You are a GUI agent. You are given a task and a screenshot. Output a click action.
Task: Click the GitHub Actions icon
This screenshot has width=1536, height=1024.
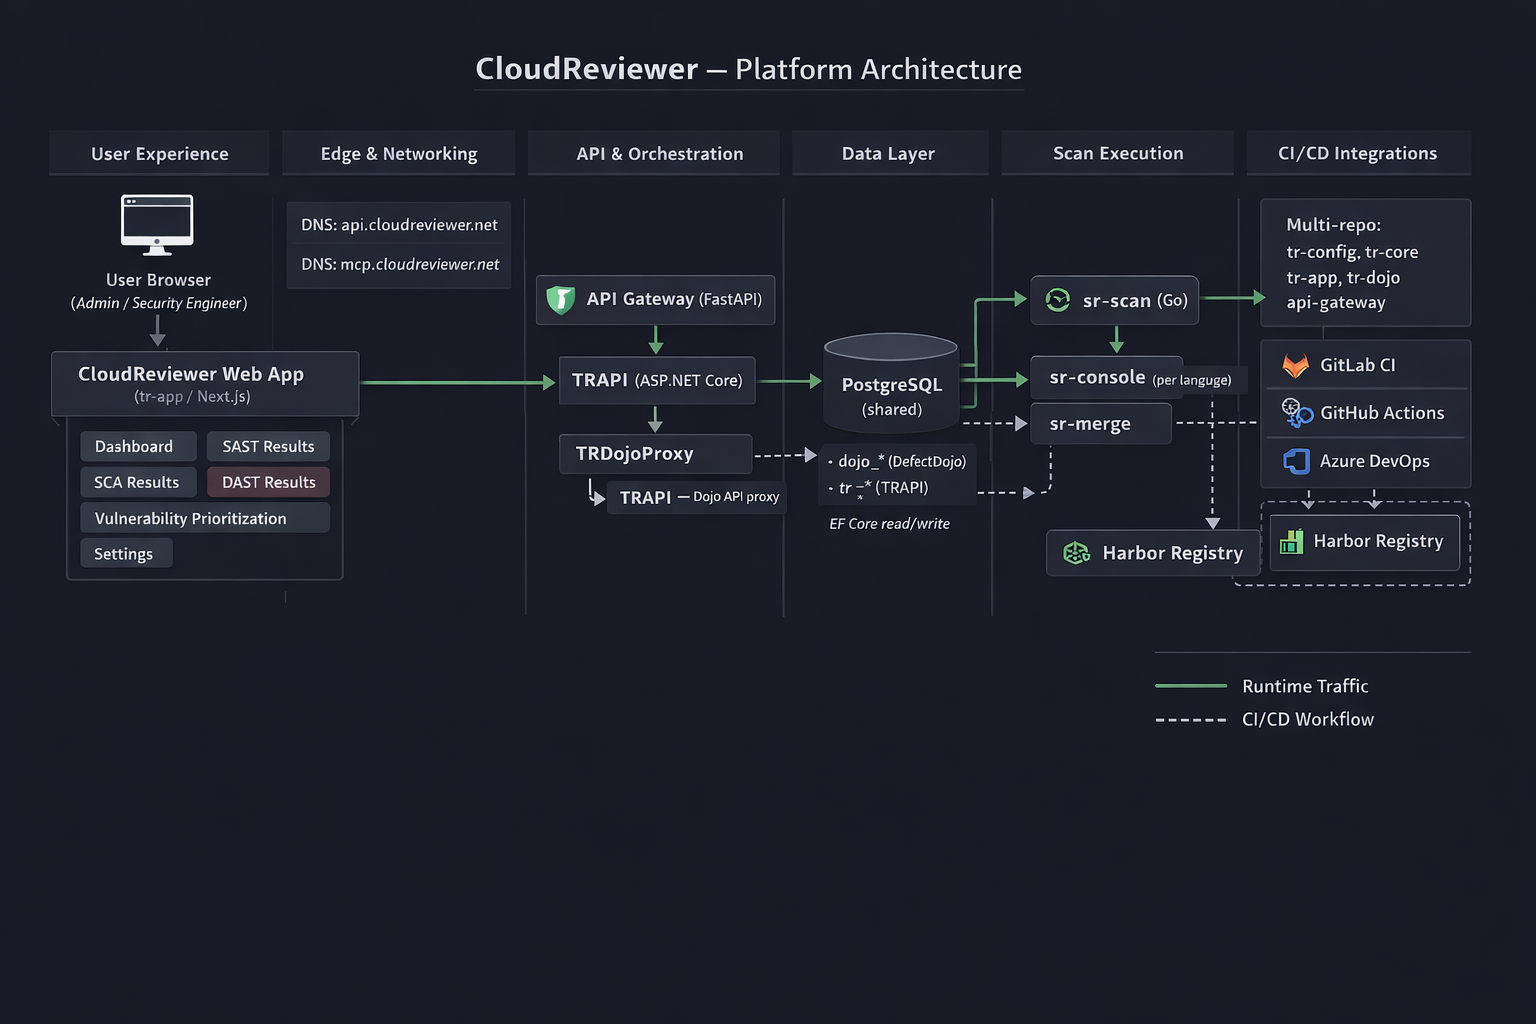[x=1297, y=412]
